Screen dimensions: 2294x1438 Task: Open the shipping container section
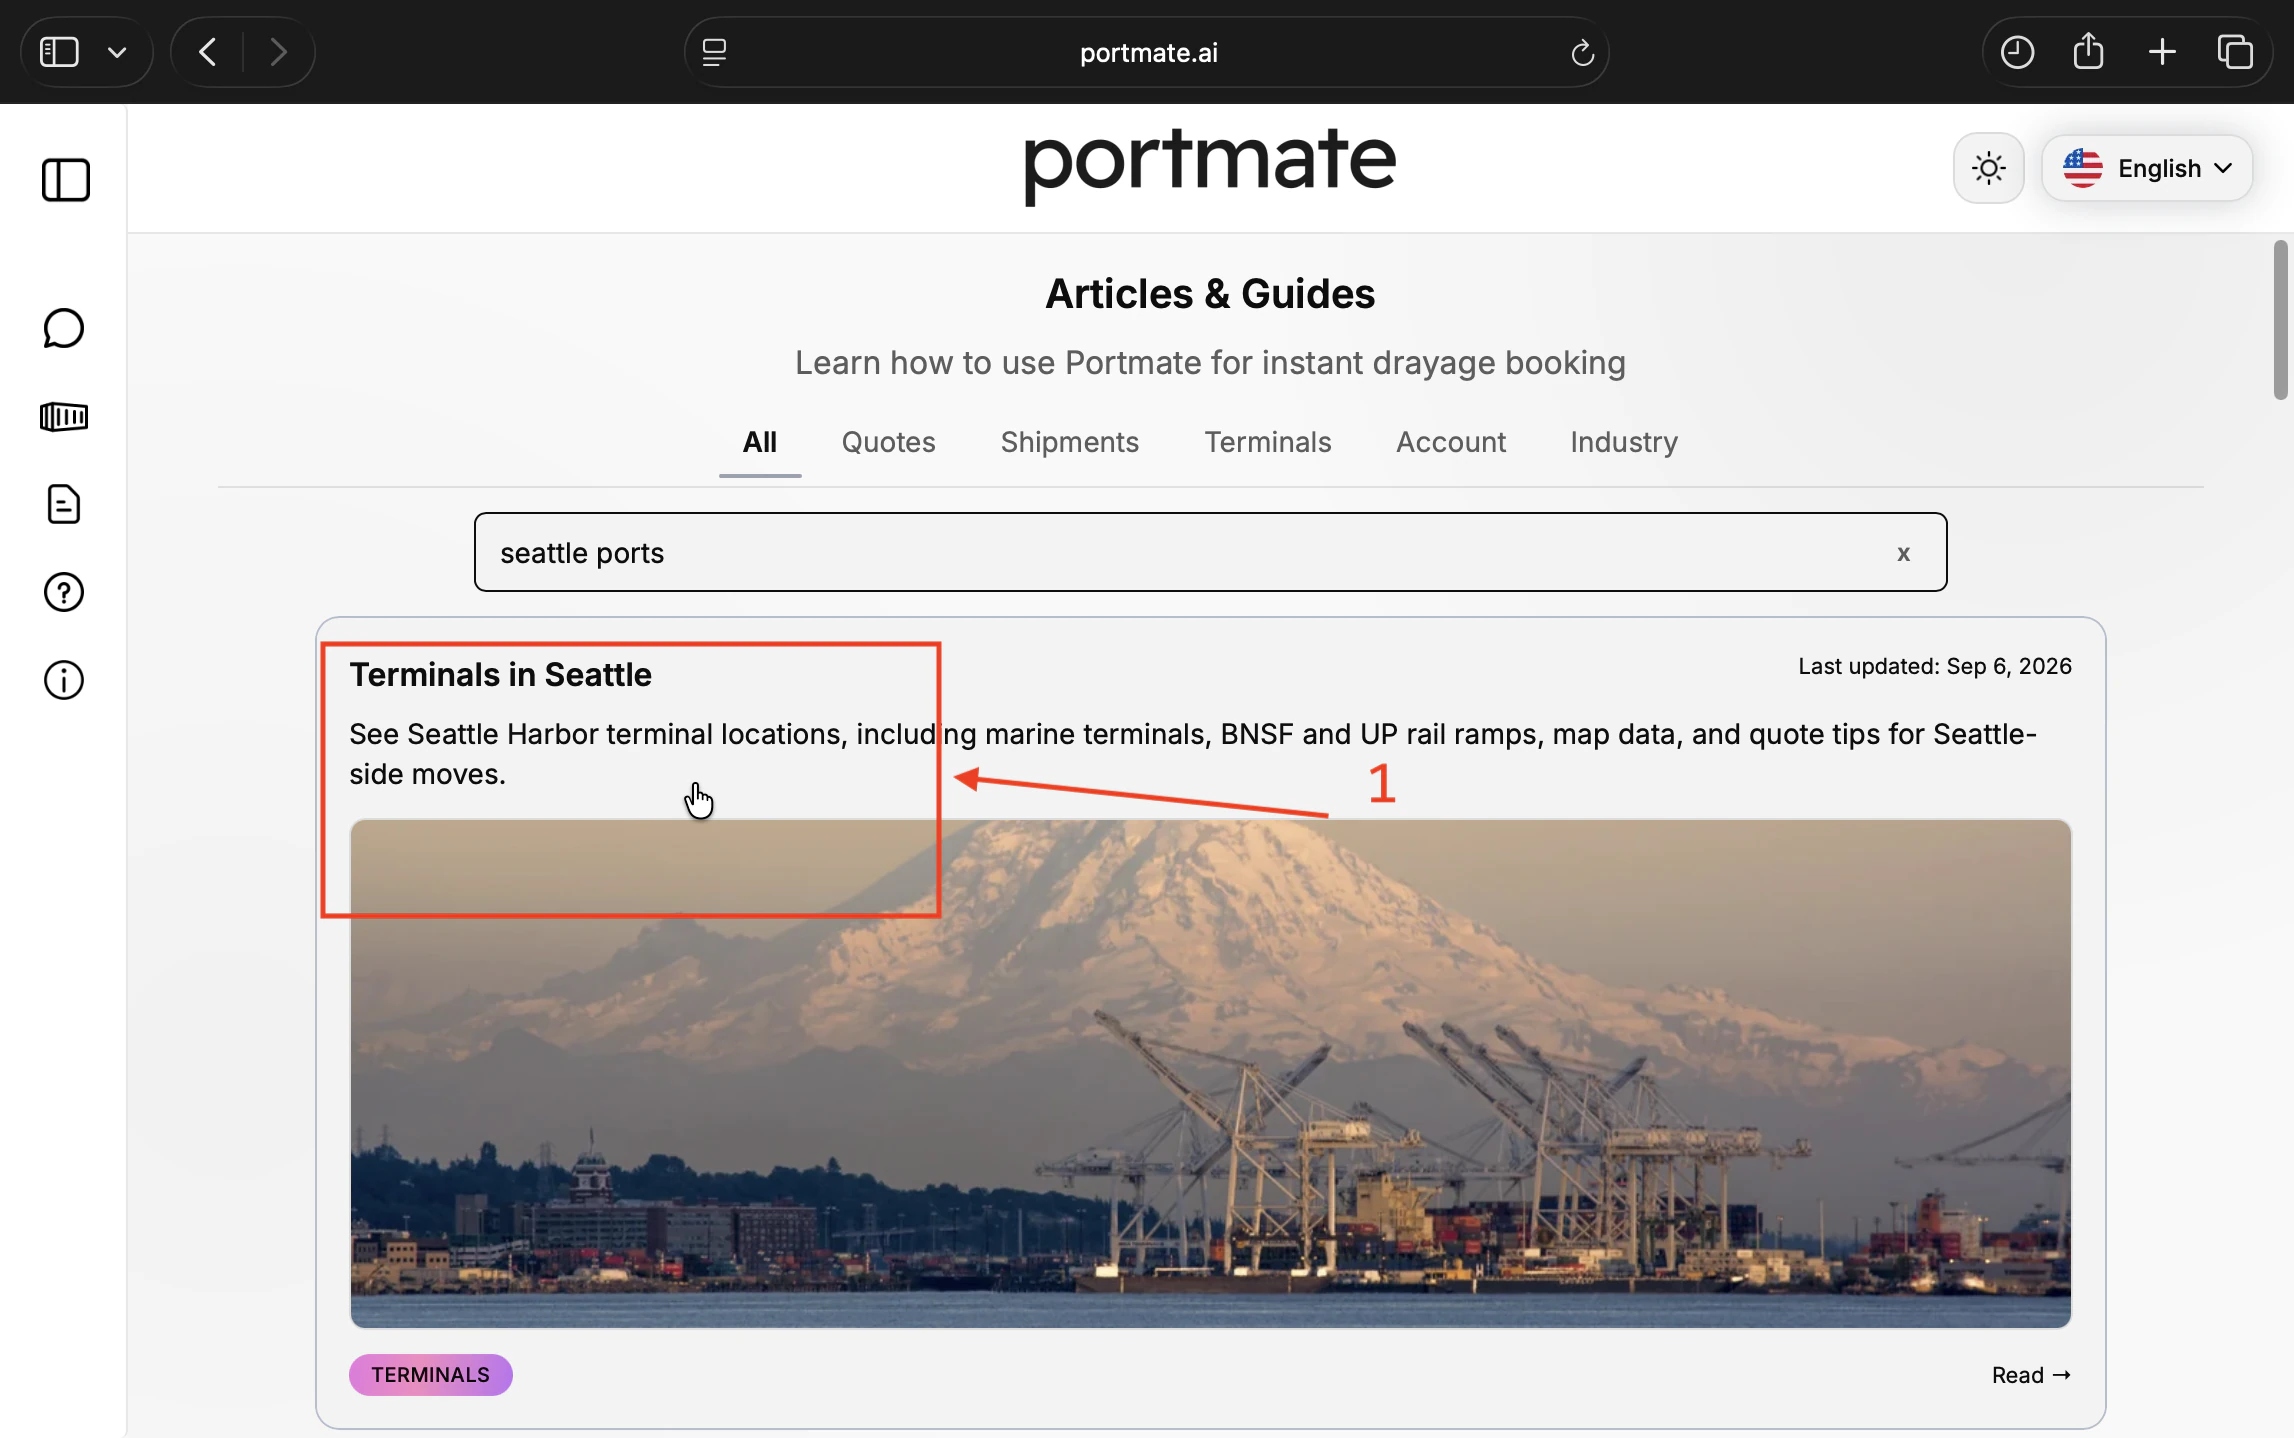coord(64,417)
